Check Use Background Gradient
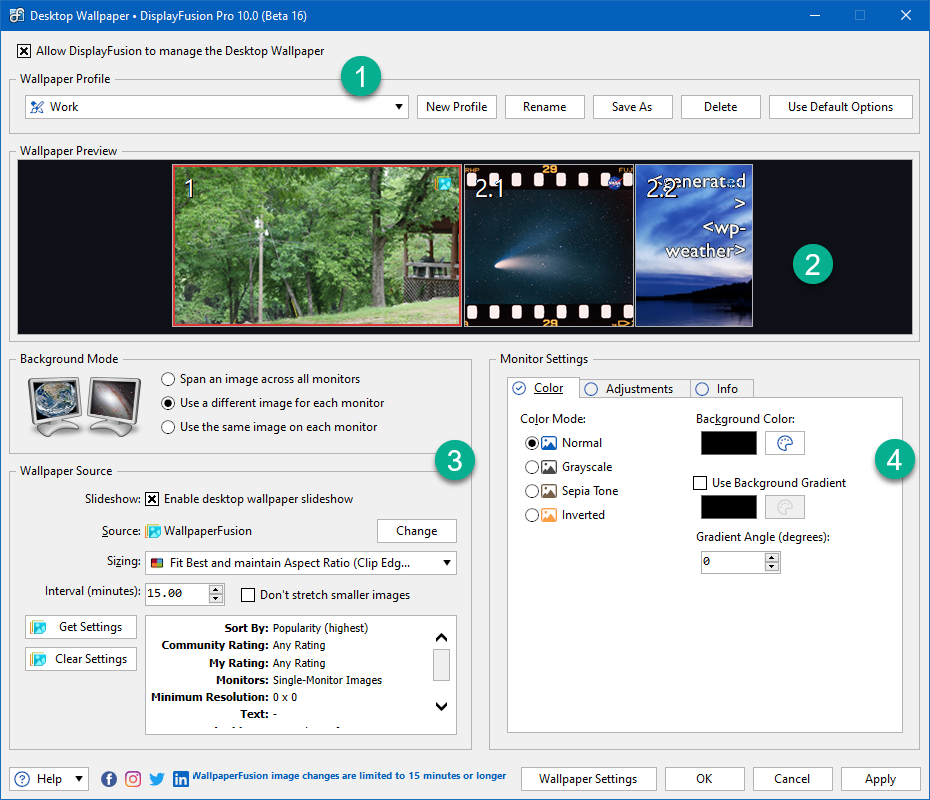The height and width of the screenshot is (800, 930). (x=700, y=483)
